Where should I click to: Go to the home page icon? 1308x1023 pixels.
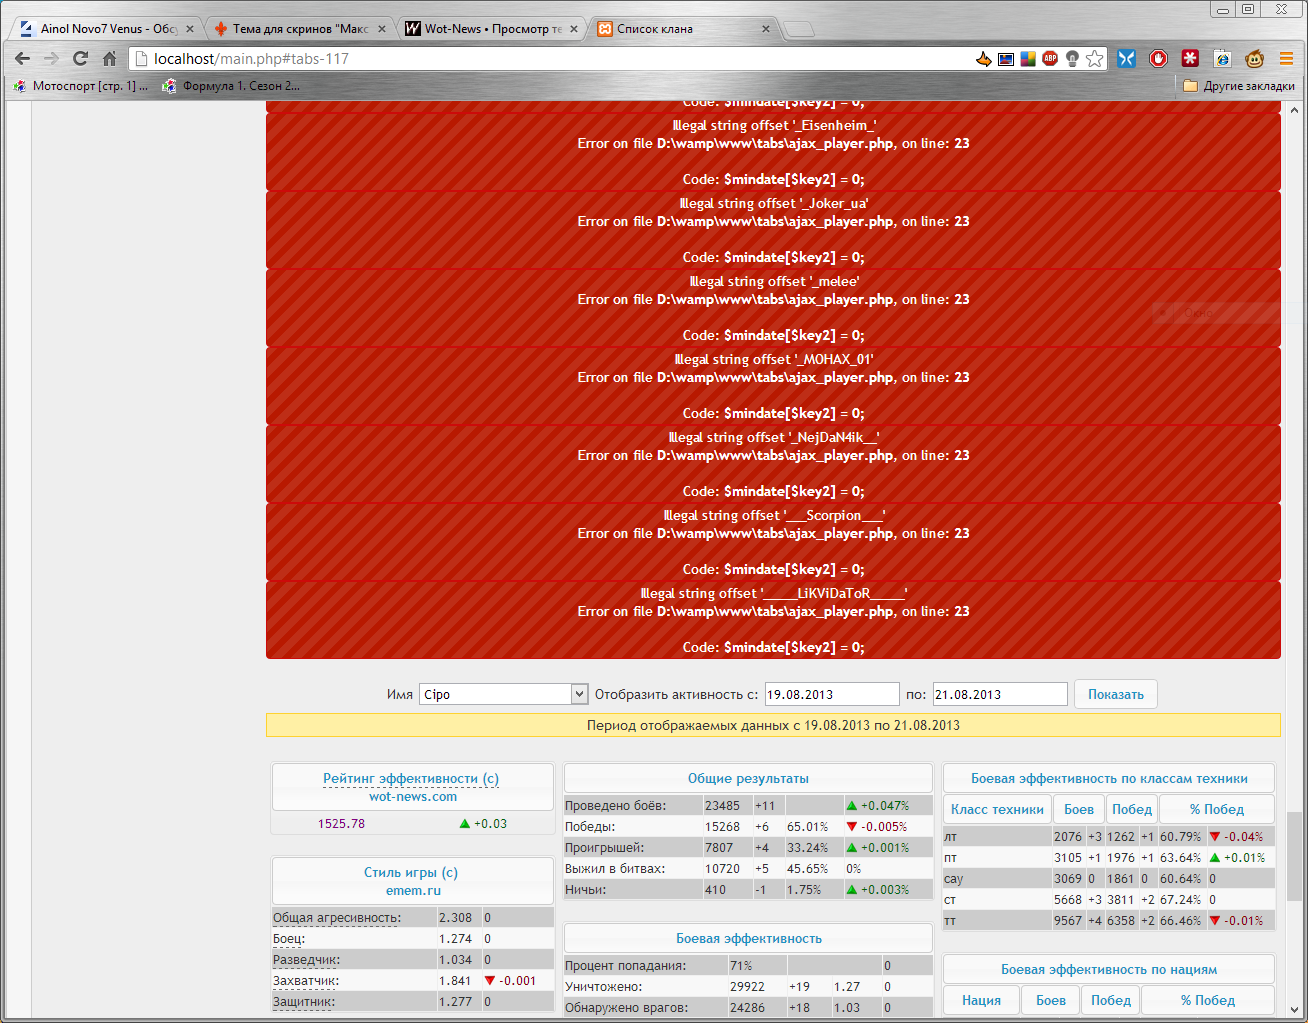pyautogui.click(x=109, y=59)
